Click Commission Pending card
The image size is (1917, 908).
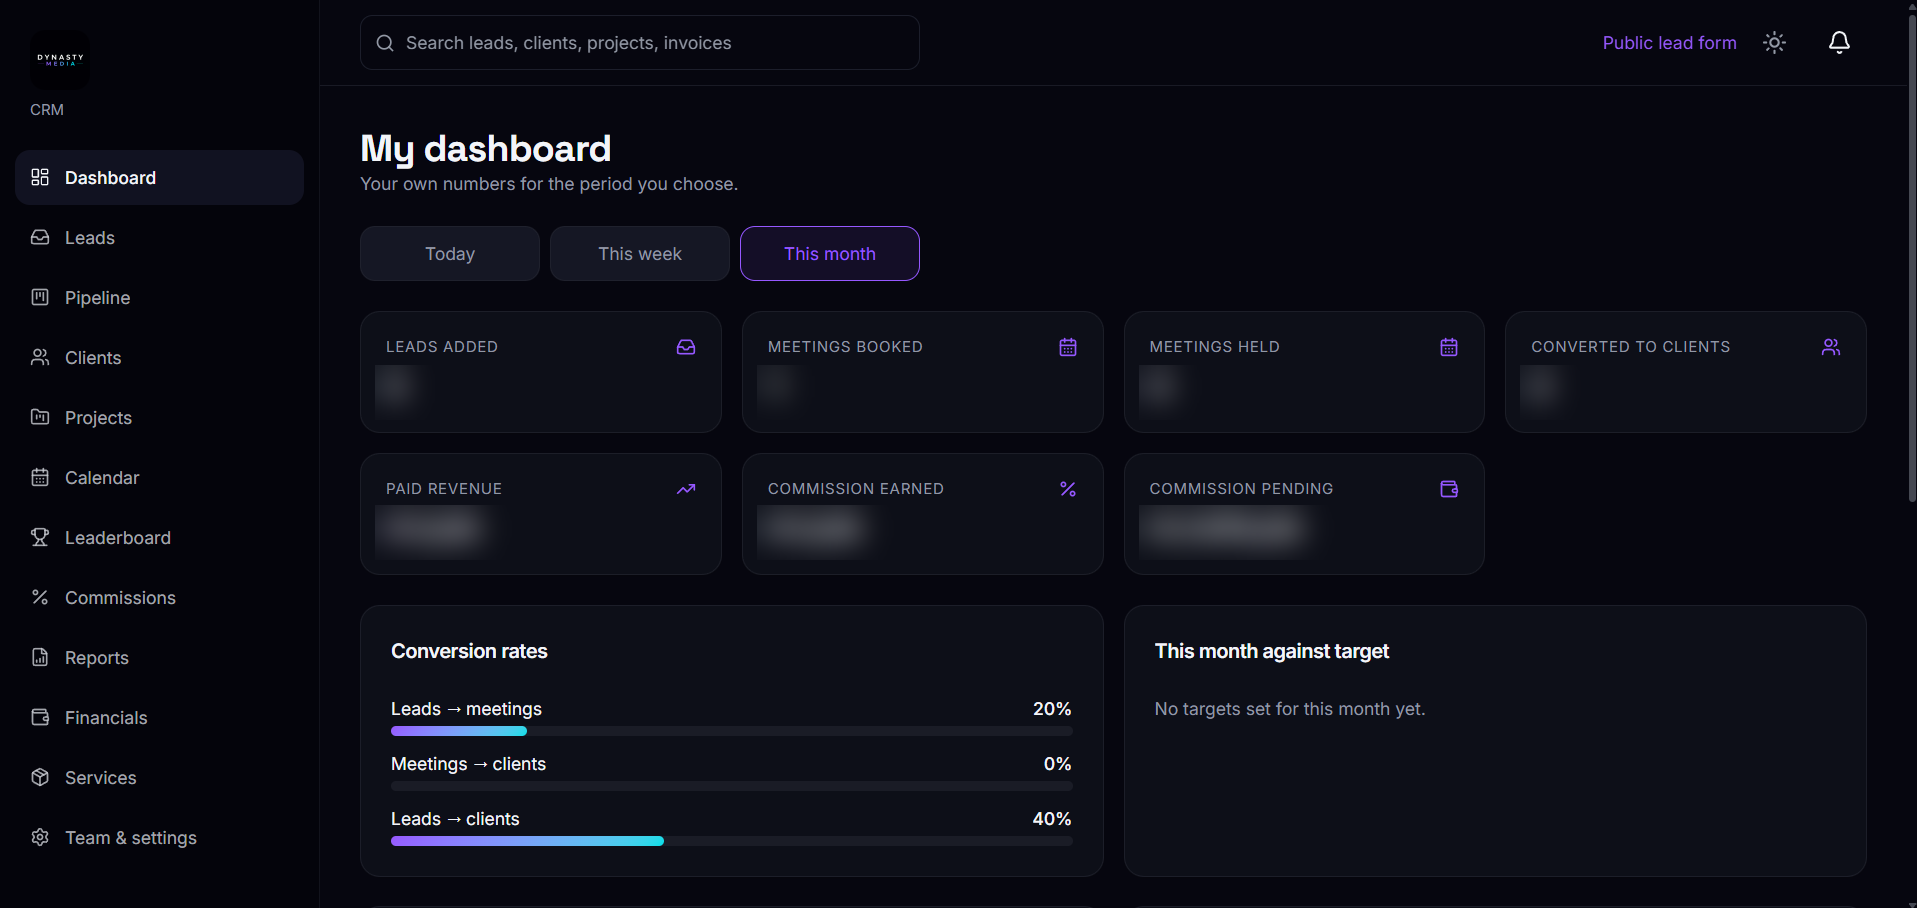pos(1304,514)
